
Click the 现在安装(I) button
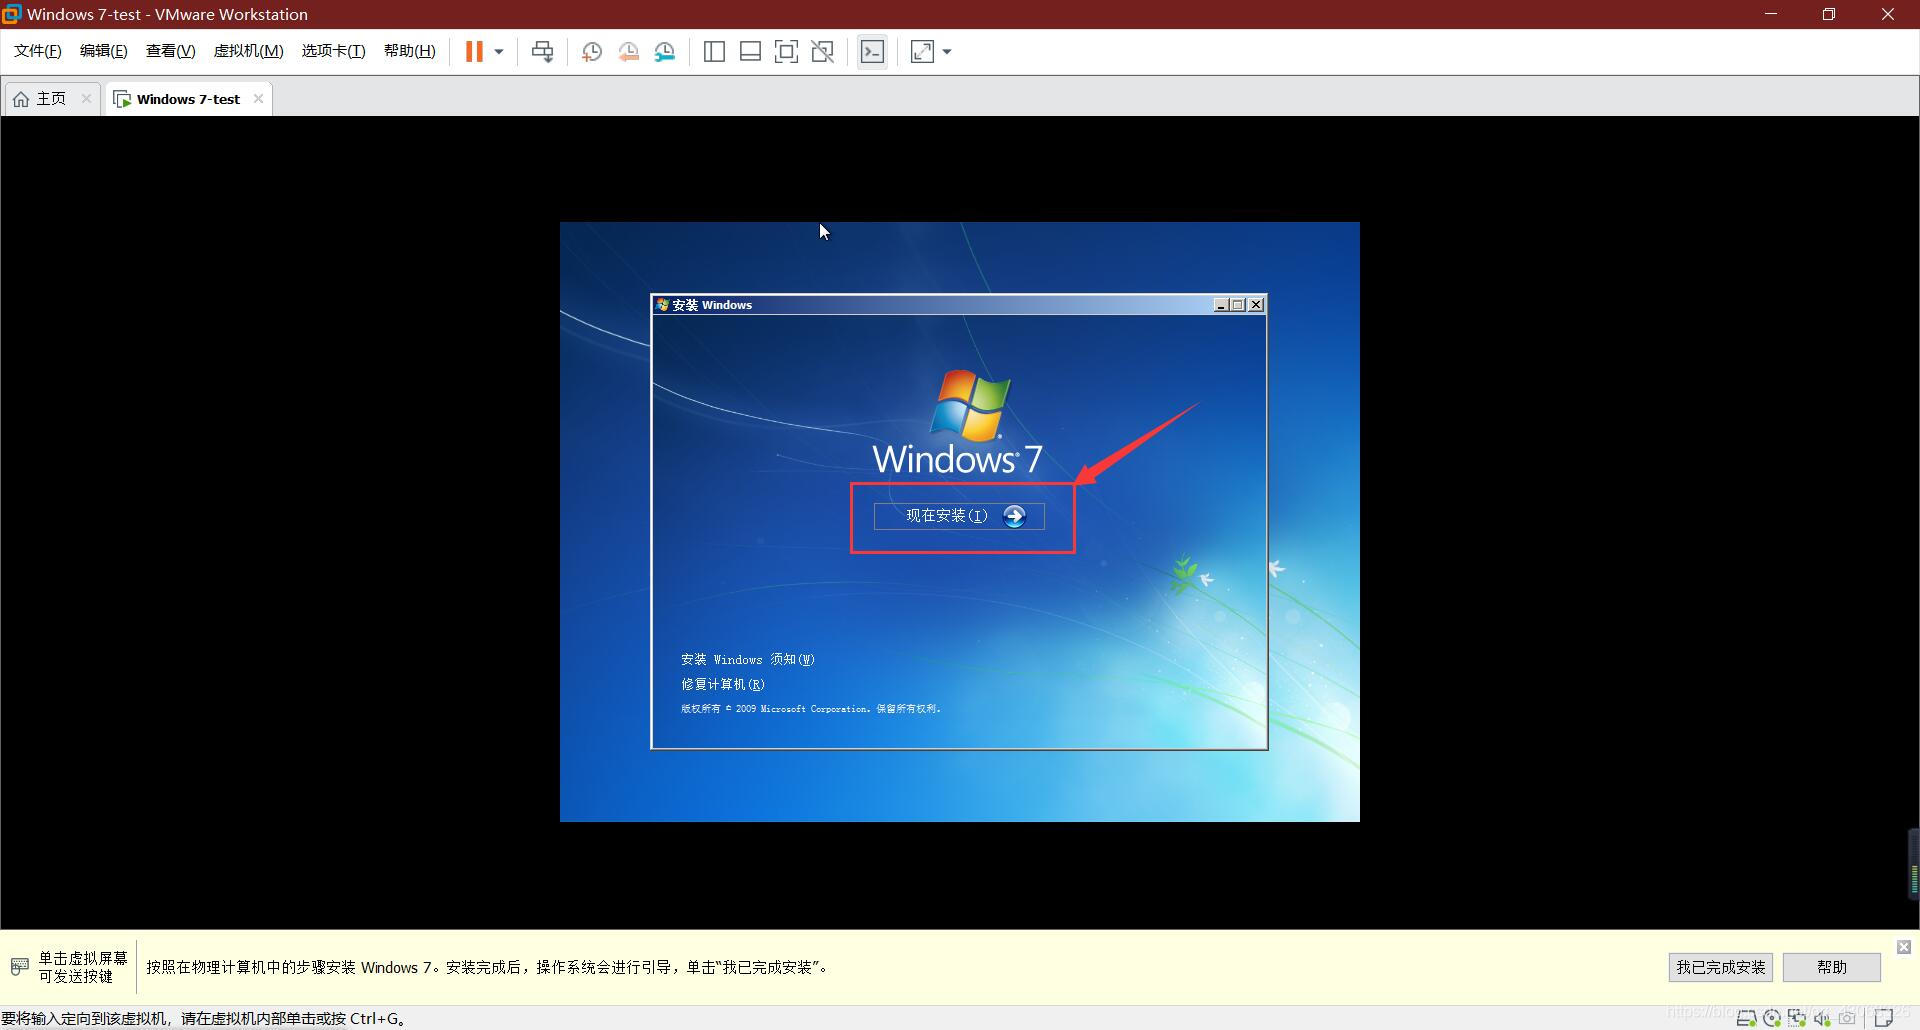click(x=959, y=516)
